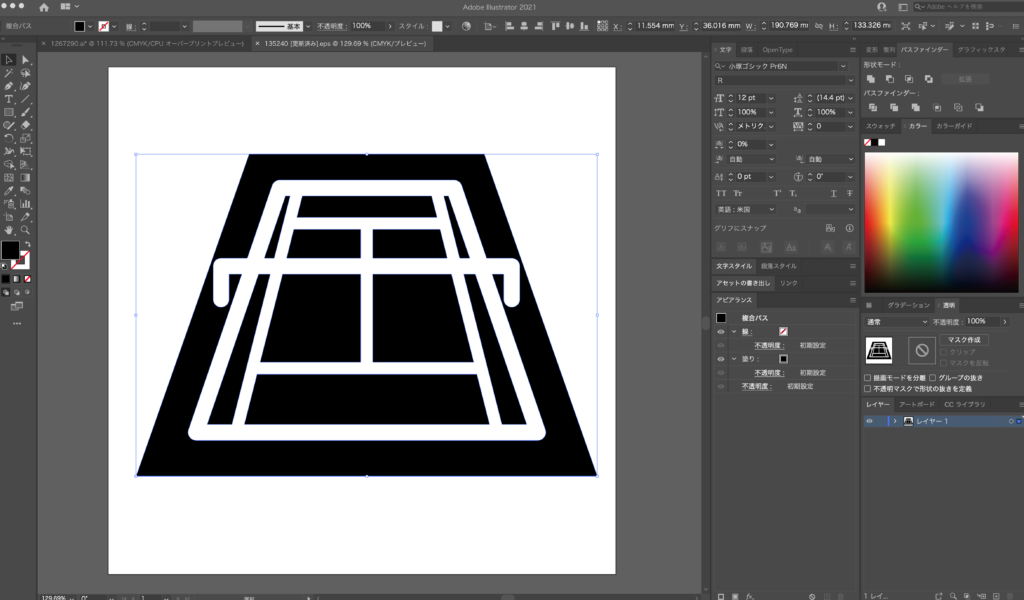The width and height of the screenshot is (1024, 600).
Task: Click the Home icon in the top bar
Action: tap(44, 7)
